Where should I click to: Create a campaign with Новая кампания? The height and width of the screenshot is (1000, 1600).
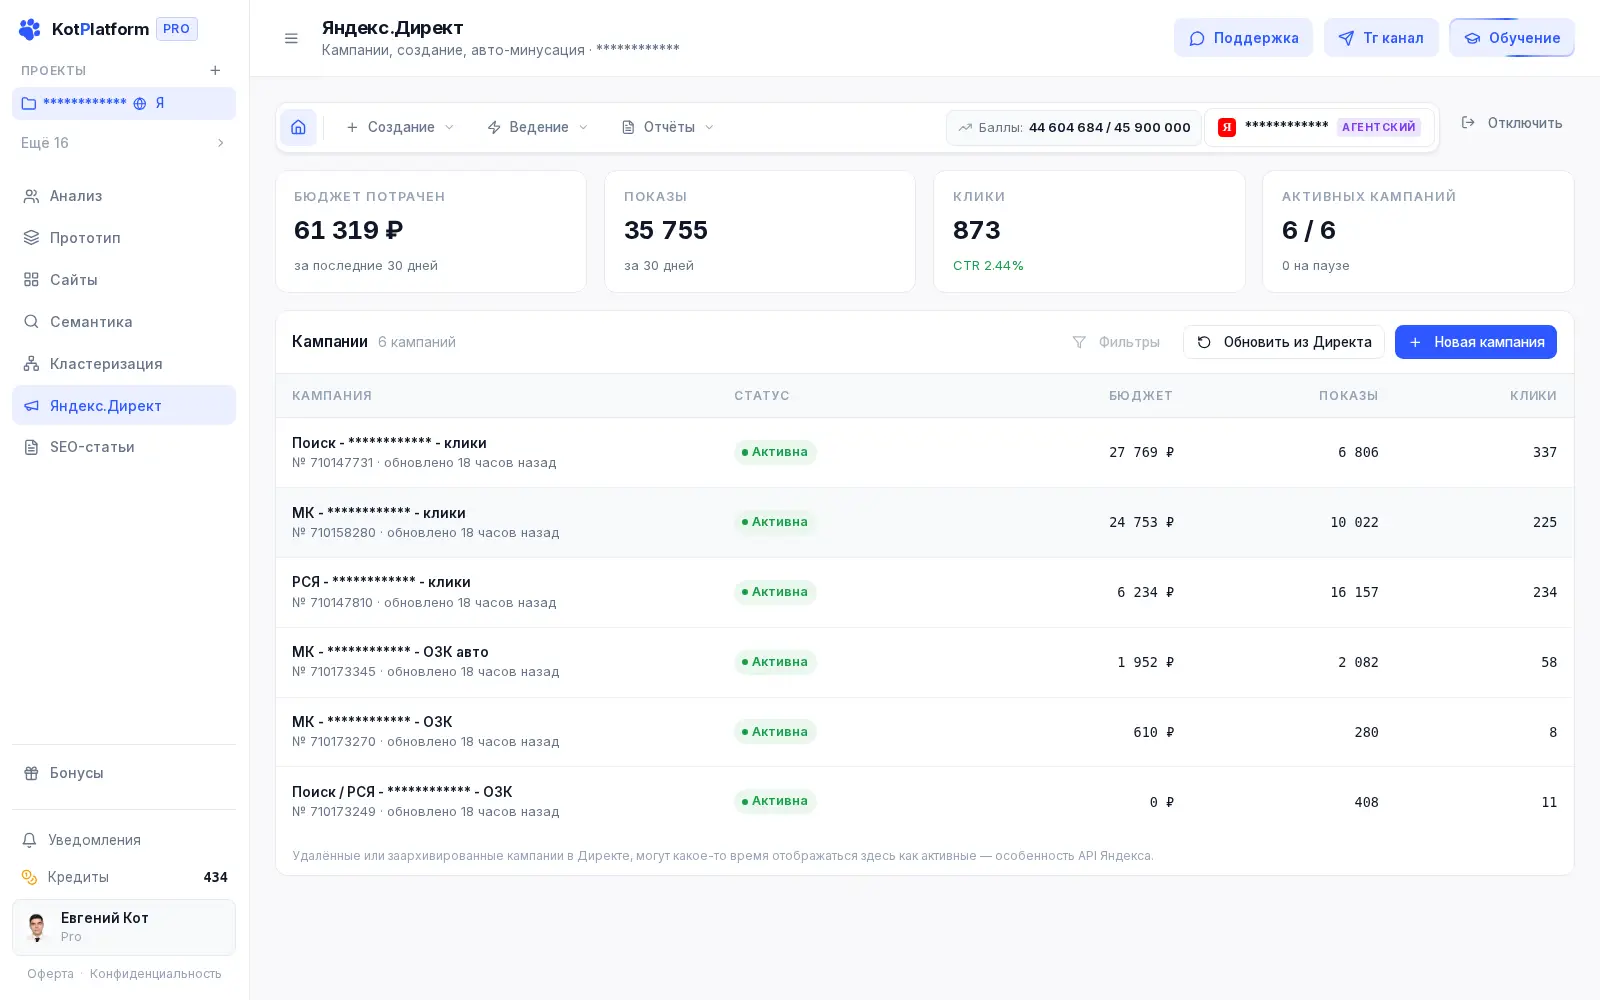click(1476, 342)
